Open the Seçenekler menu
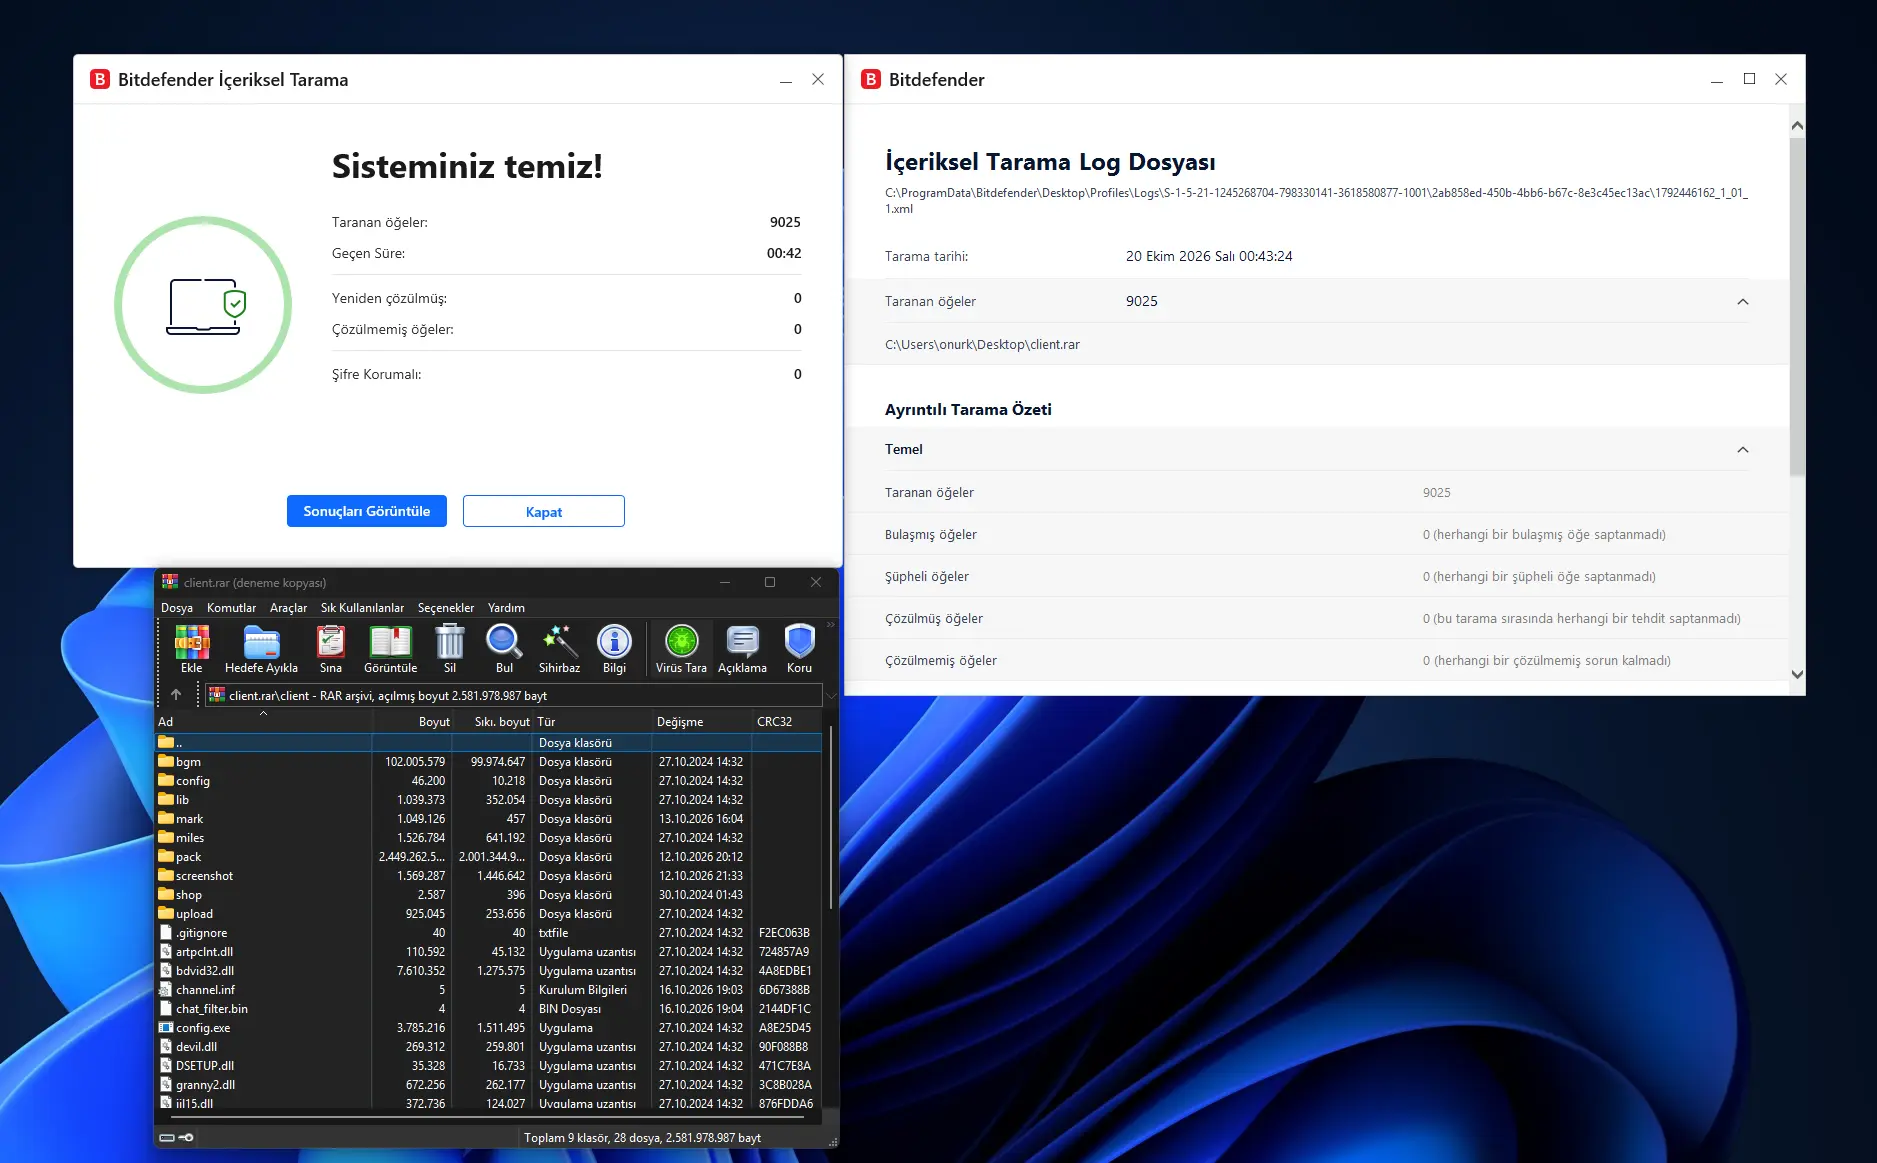This screenshot has height=1163, width=1877. point(446,608)
